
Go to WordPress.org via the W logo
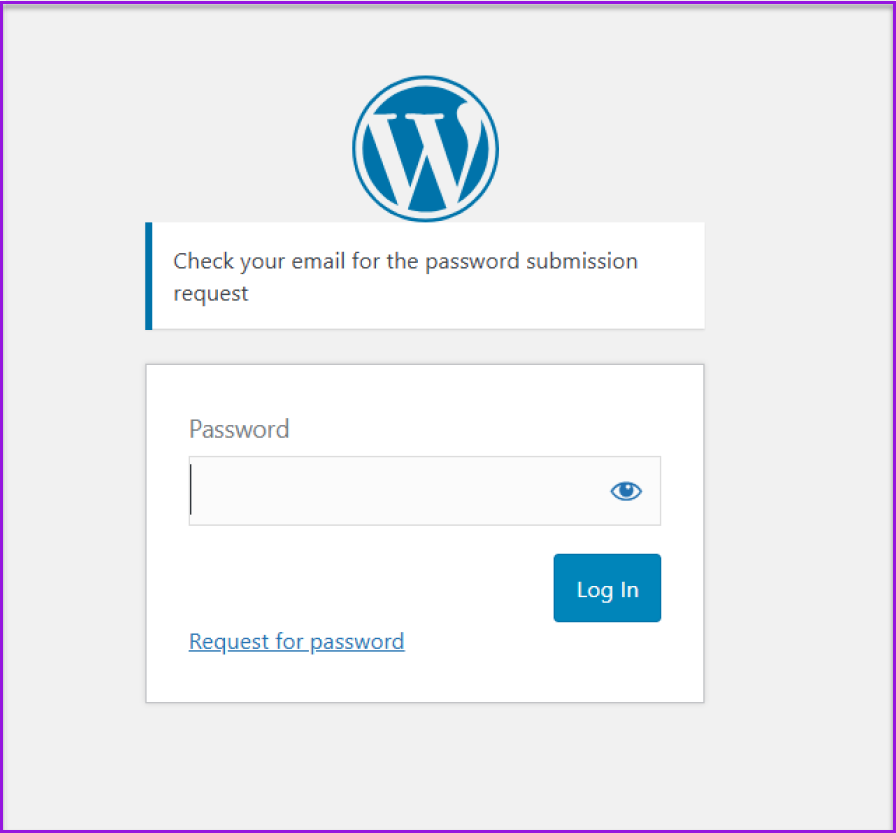point(425,149)
